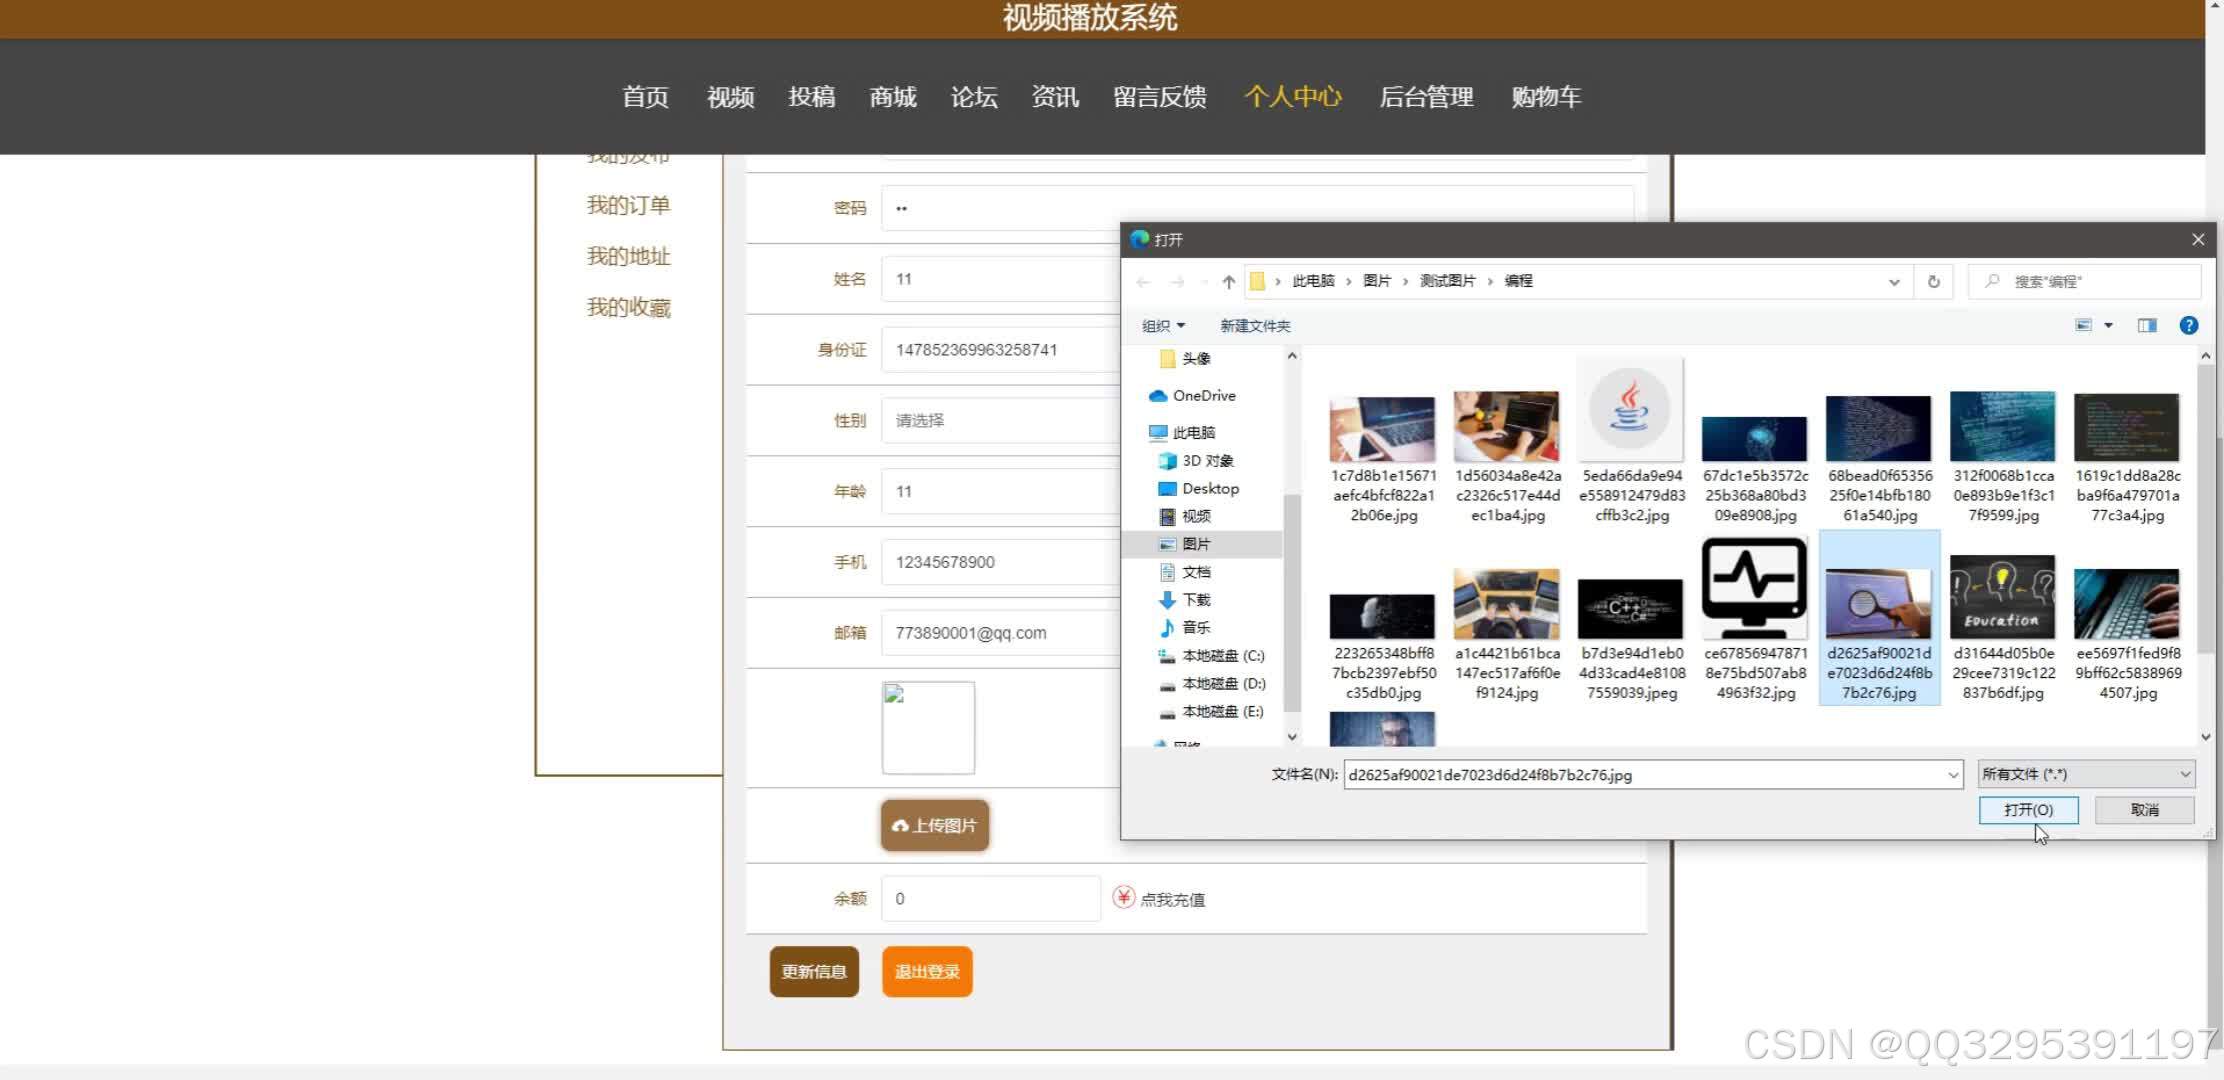Open 3D 对象 folder in sidebar
The width and height of the screenshot is (2224, 1080).
click(x=1197, y=461)
